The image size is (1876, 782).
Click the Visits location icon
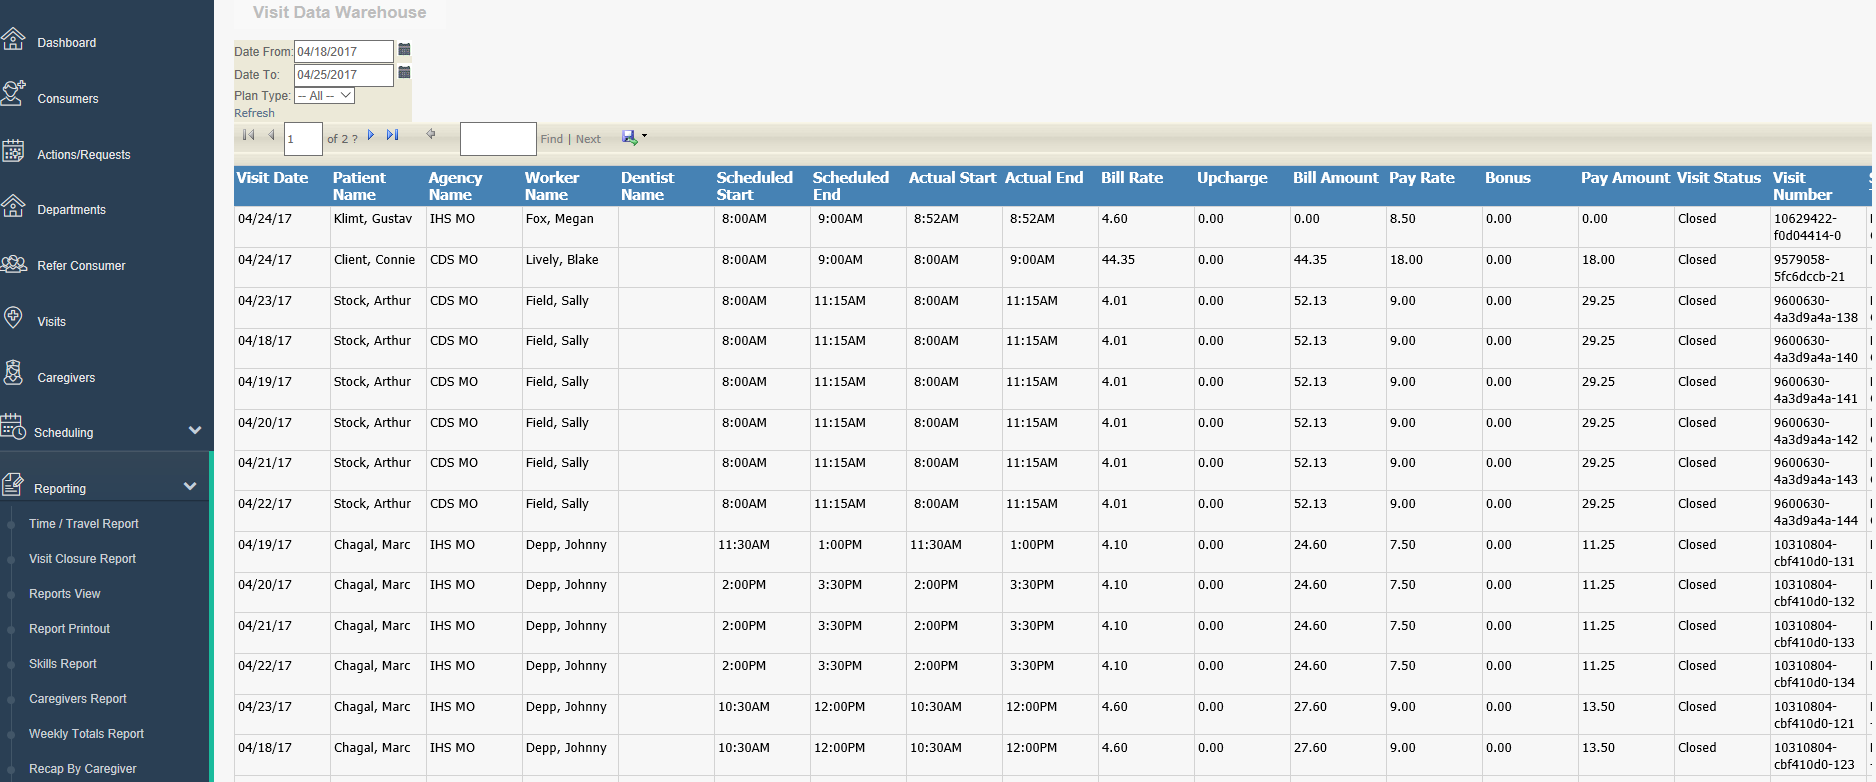(13, 318)
